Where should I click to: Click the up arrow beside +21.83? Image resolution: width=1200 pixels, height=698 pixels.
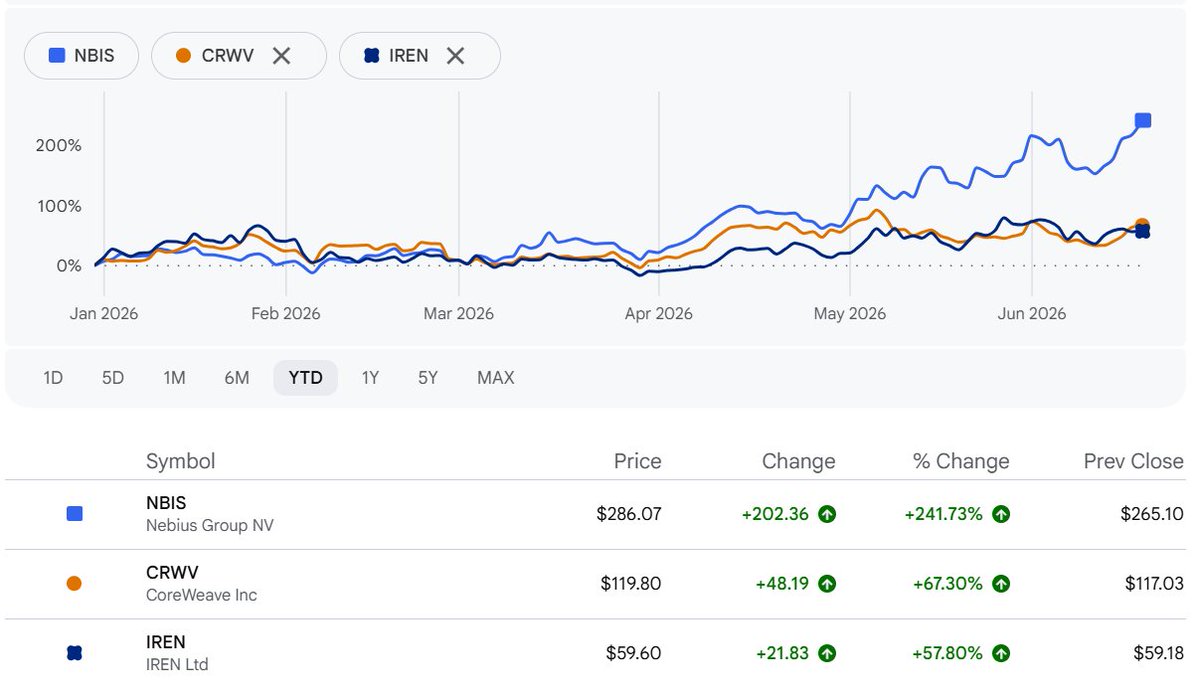click(x=827, y=653)
